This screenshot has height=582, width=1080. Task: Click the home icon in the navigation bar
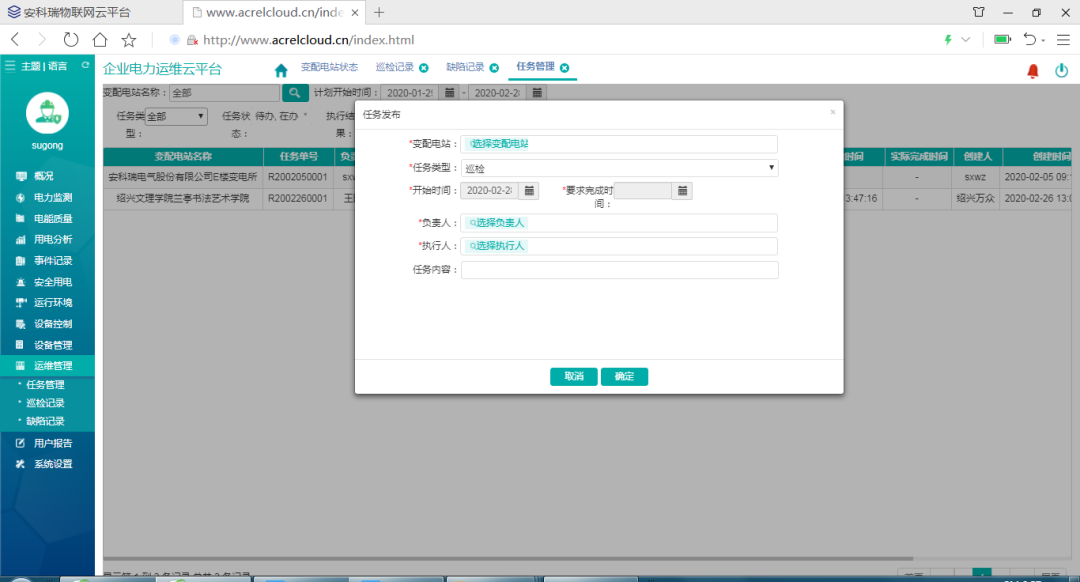click(x=280, y=69)
